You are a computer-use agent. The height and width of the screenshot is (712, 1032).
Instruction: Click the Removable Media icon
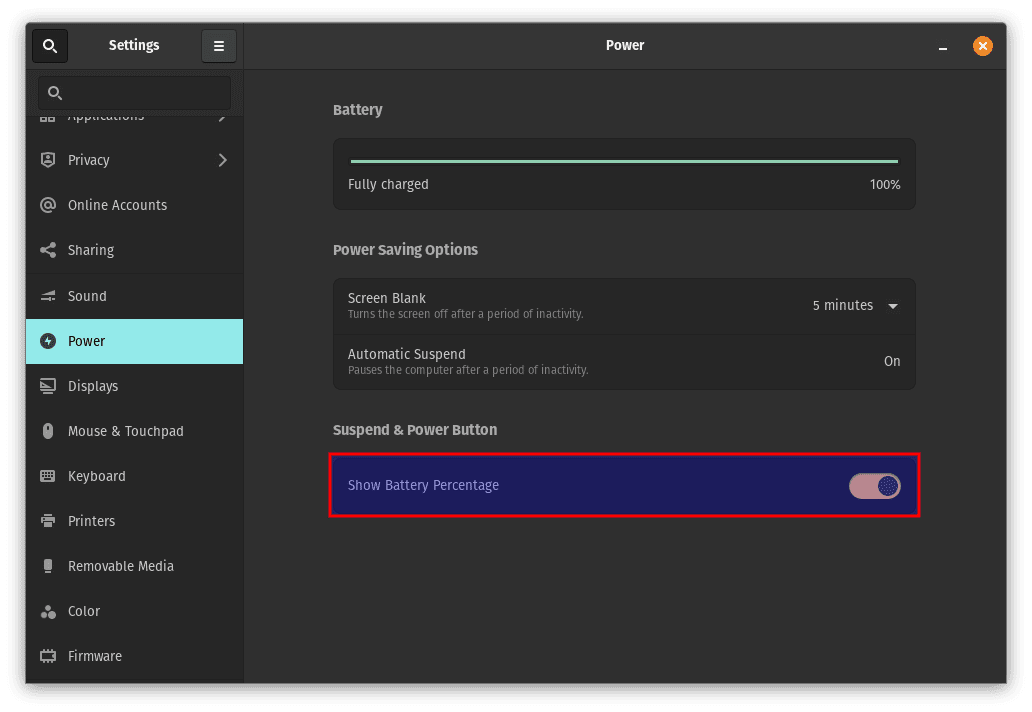click(x=48, y=566)
